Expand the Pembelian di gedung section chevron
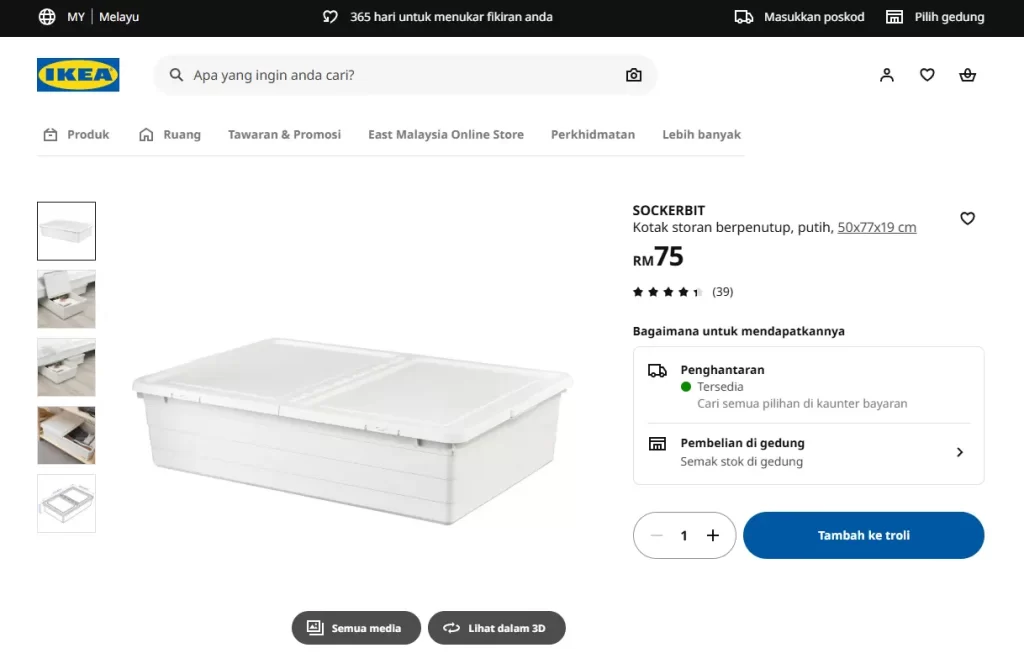The height and width of the screenshot is (669, 1024). [x=959, y=452]
